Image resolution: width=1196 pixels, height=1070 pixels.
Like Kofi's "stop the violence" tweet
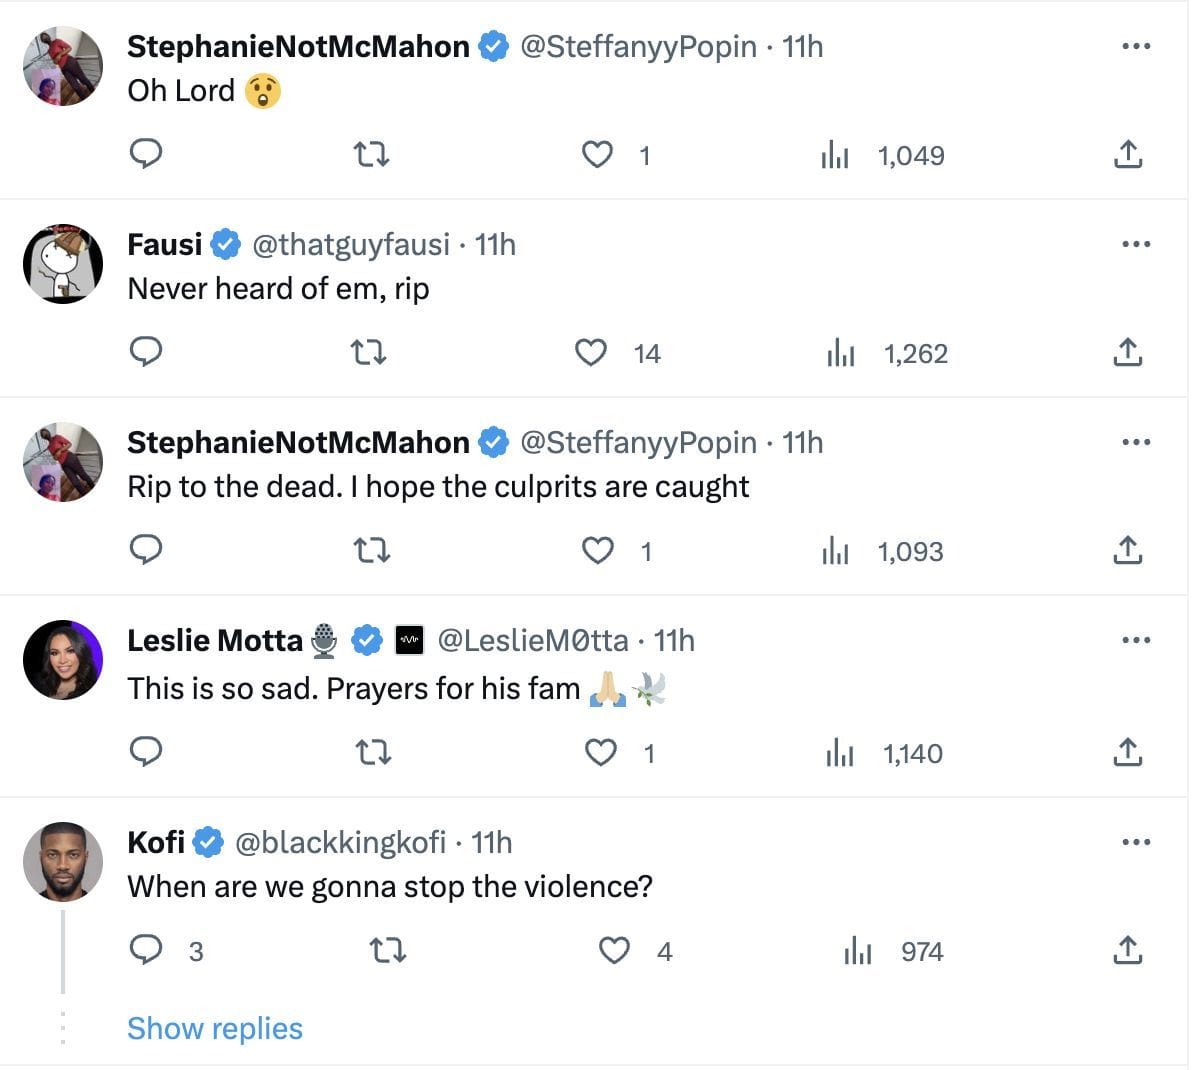click(x=614, y=950)
